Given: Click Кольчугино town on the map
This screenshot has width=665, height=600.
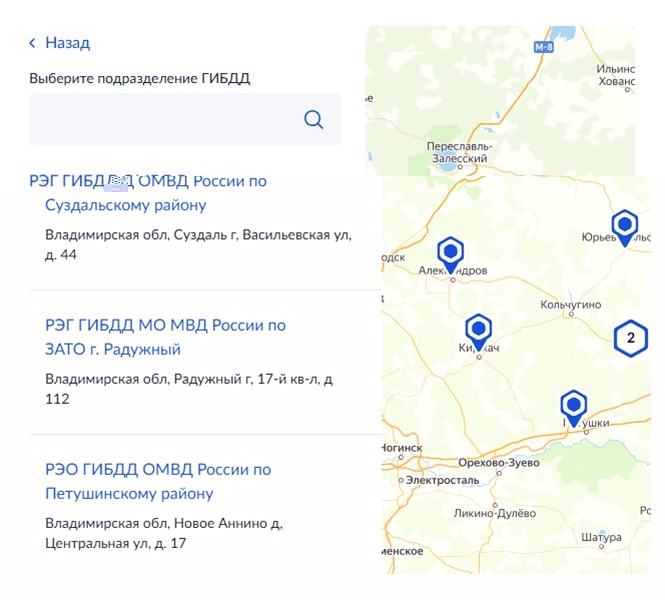Looking at the screenshot, I should coord(570,304).
